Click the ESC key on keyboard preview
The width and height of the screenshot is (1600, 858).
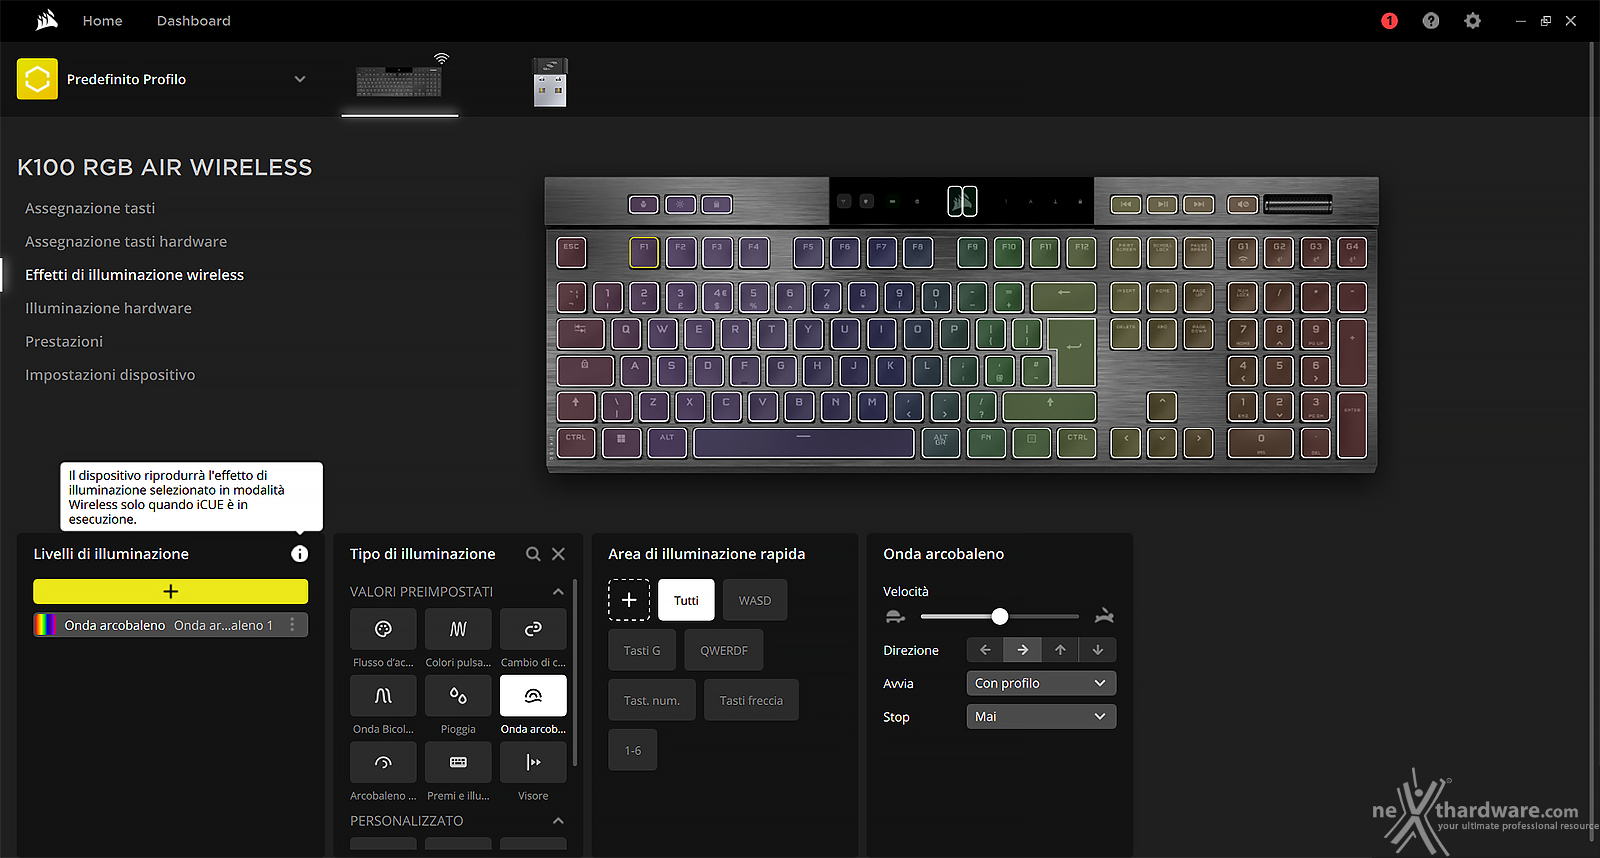pyautogui.click(x=571, y=252)
